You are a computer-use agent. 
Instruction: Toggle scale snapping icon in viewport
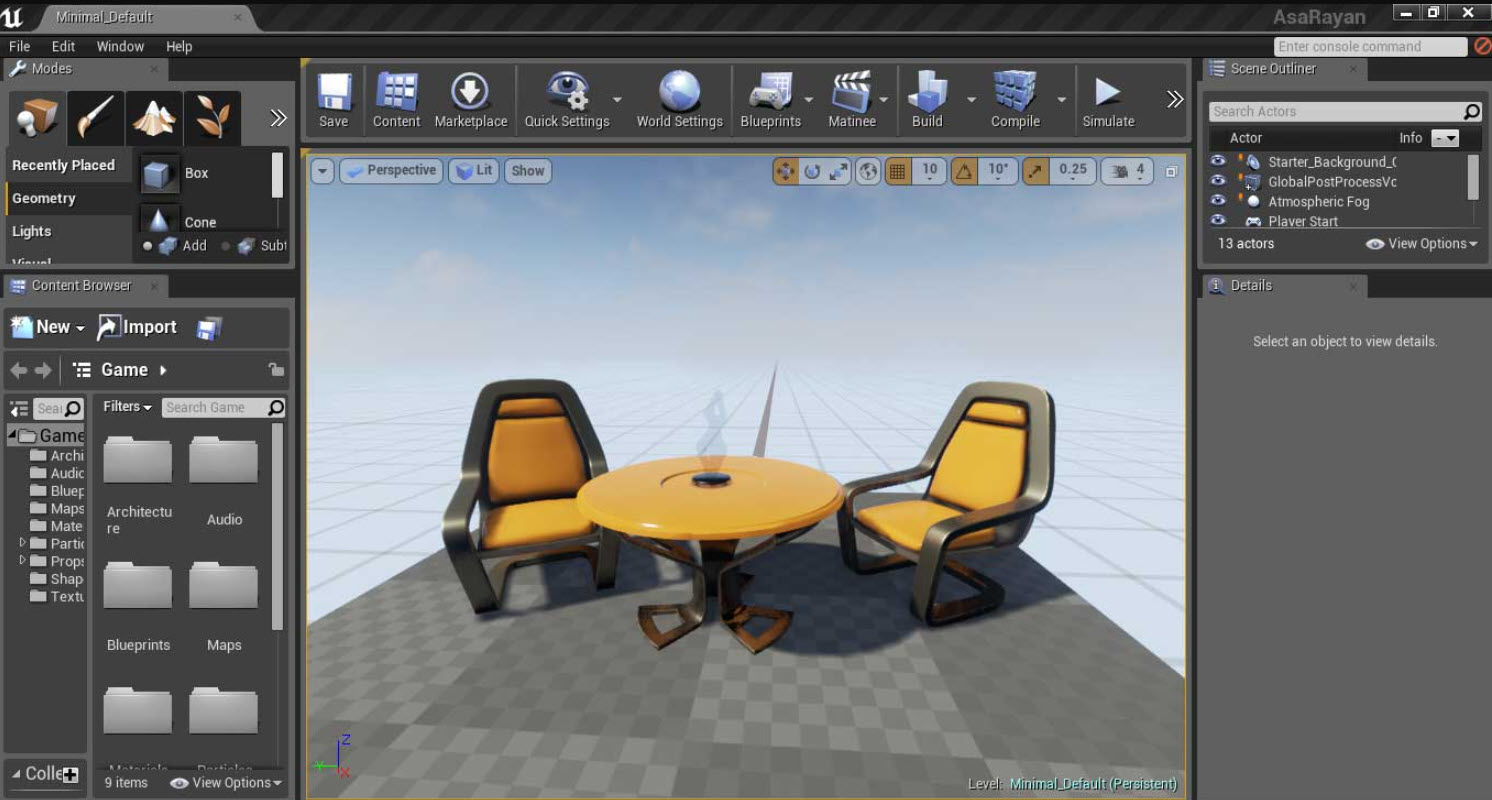tap(1035, 171)
